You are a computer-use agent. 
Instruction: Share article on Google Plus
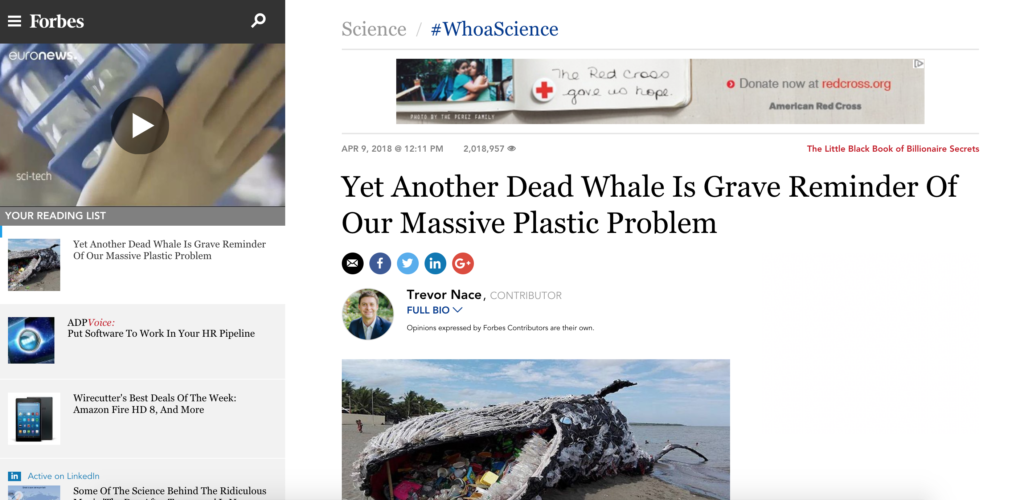[462, 263]
